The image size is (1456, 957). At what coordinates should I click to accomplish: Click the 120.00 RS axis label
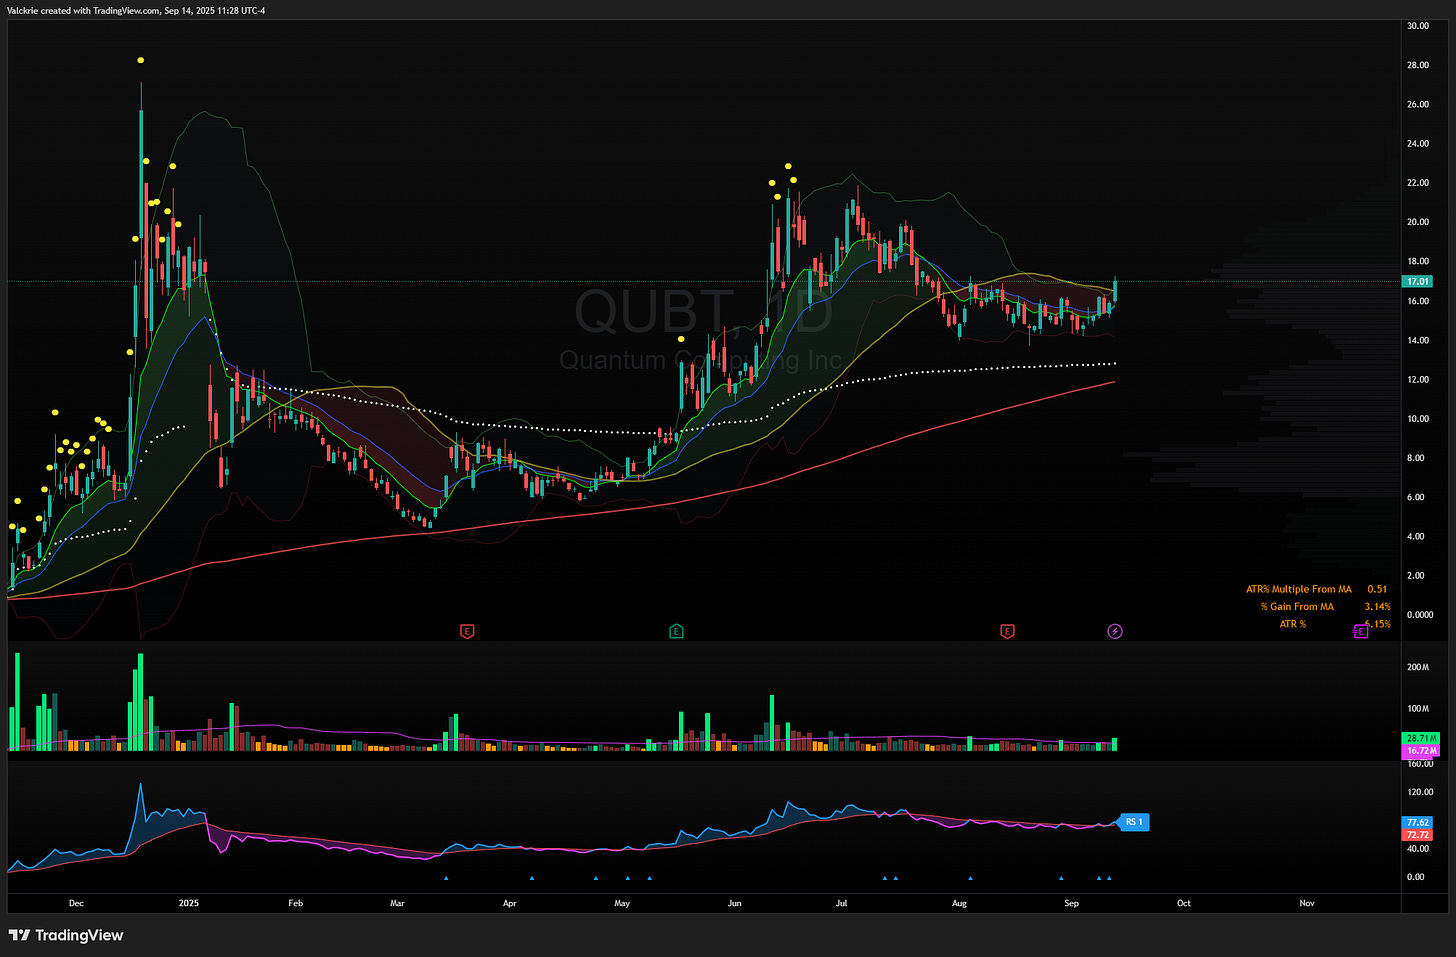click(1420, 792)
